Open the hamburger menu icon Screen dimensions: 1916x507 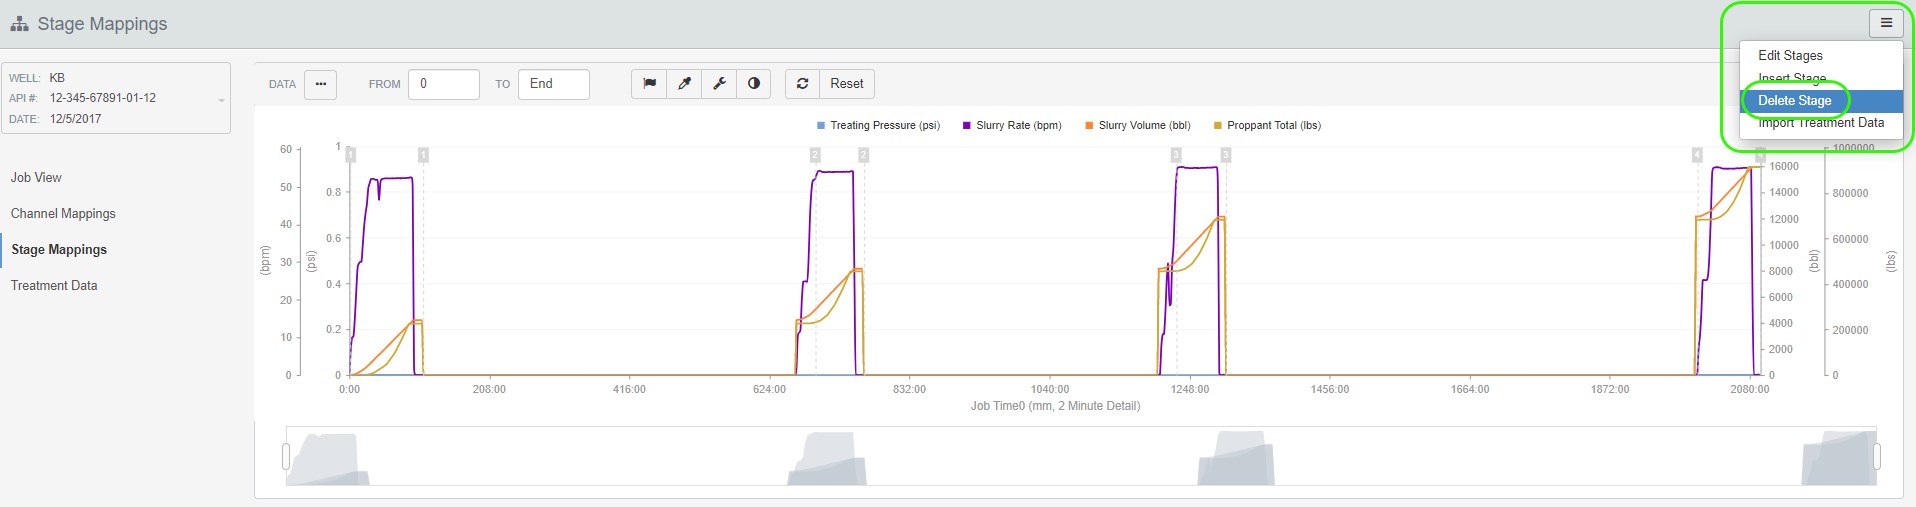pos(1886,23)
